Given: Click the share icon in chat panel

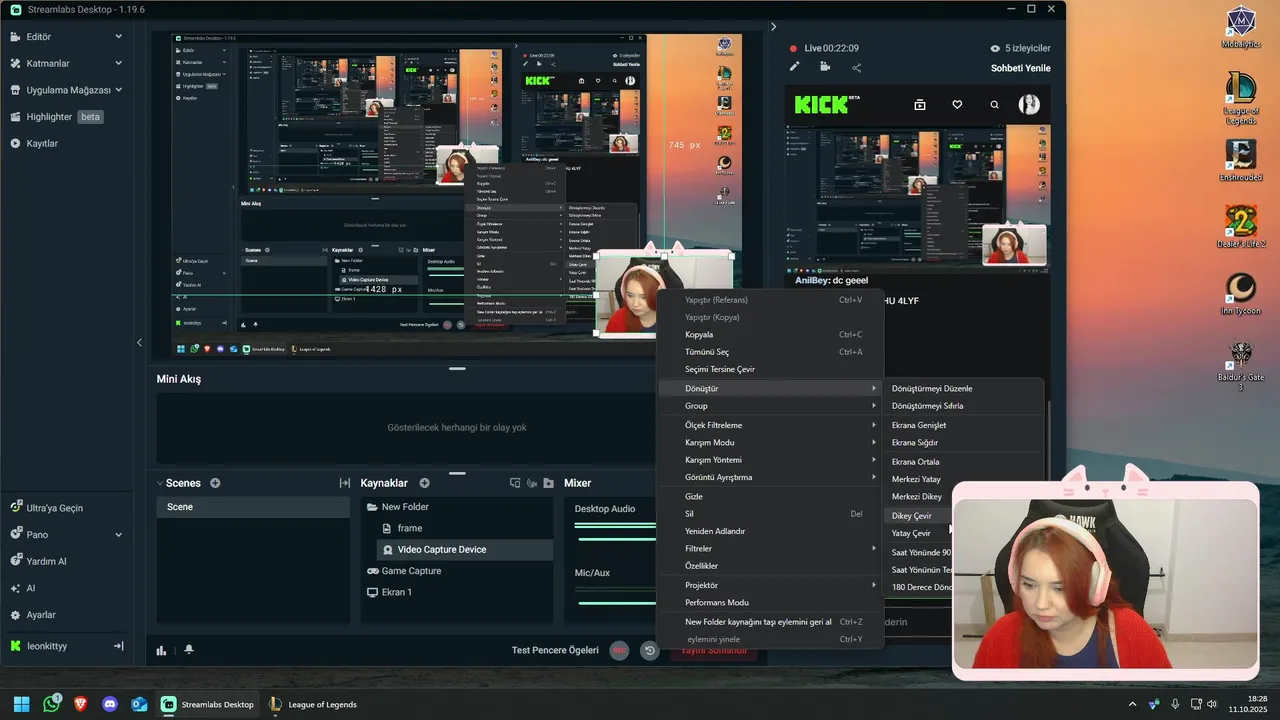Looking at the screenshot, I should [x=856, y=67].
